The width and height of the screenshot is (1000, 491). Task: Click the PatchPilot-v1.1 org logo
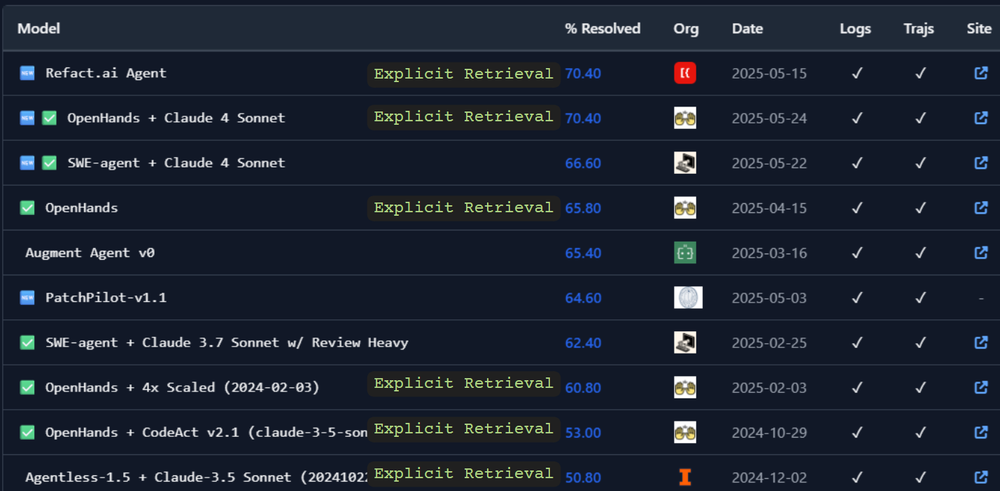coord(688,298)
